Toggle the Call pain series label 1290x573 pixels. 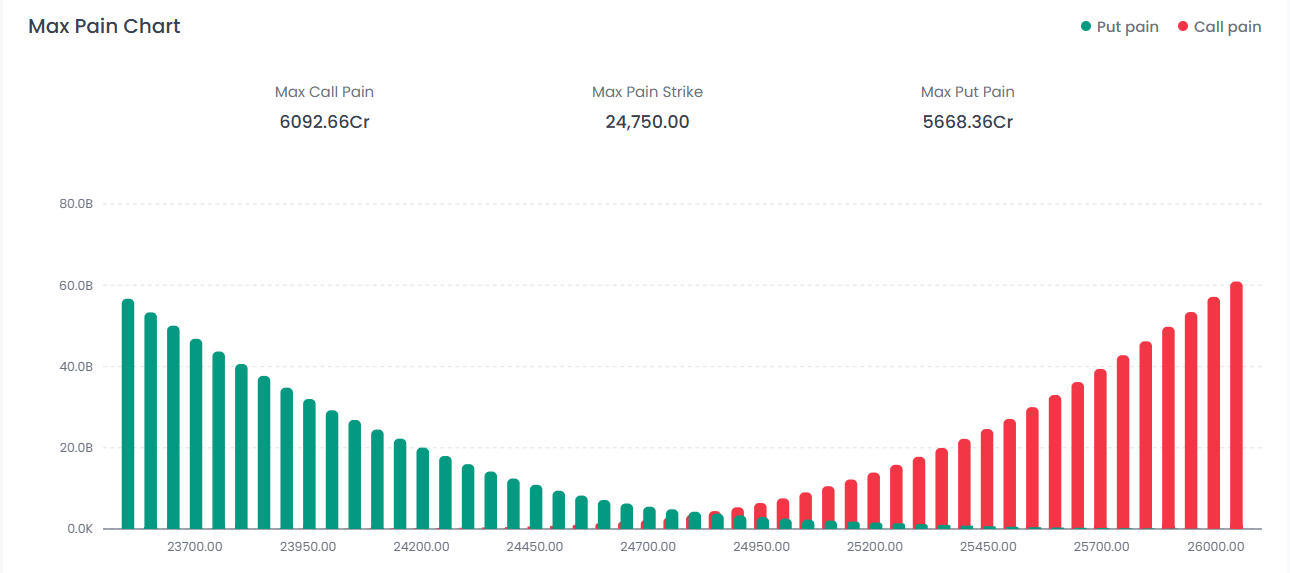[1227, 27]
